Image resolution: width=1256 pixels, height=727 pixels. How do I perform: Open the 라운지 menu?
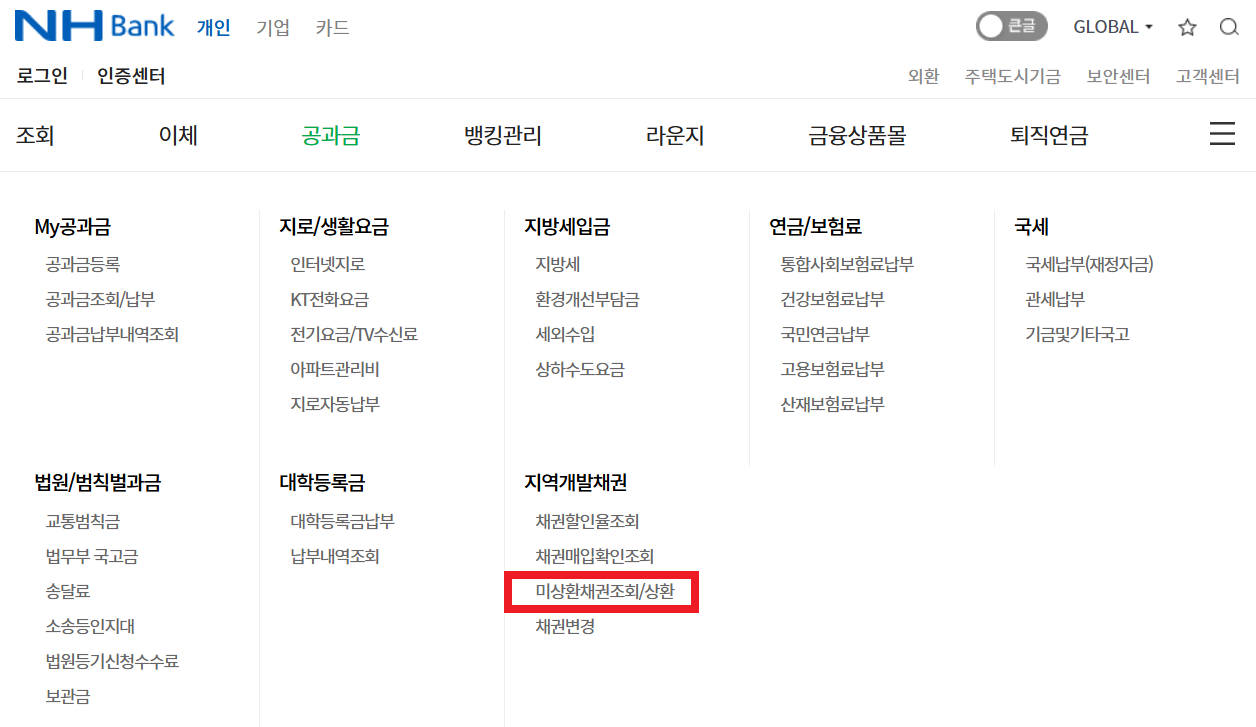click(x=675, y=135)
